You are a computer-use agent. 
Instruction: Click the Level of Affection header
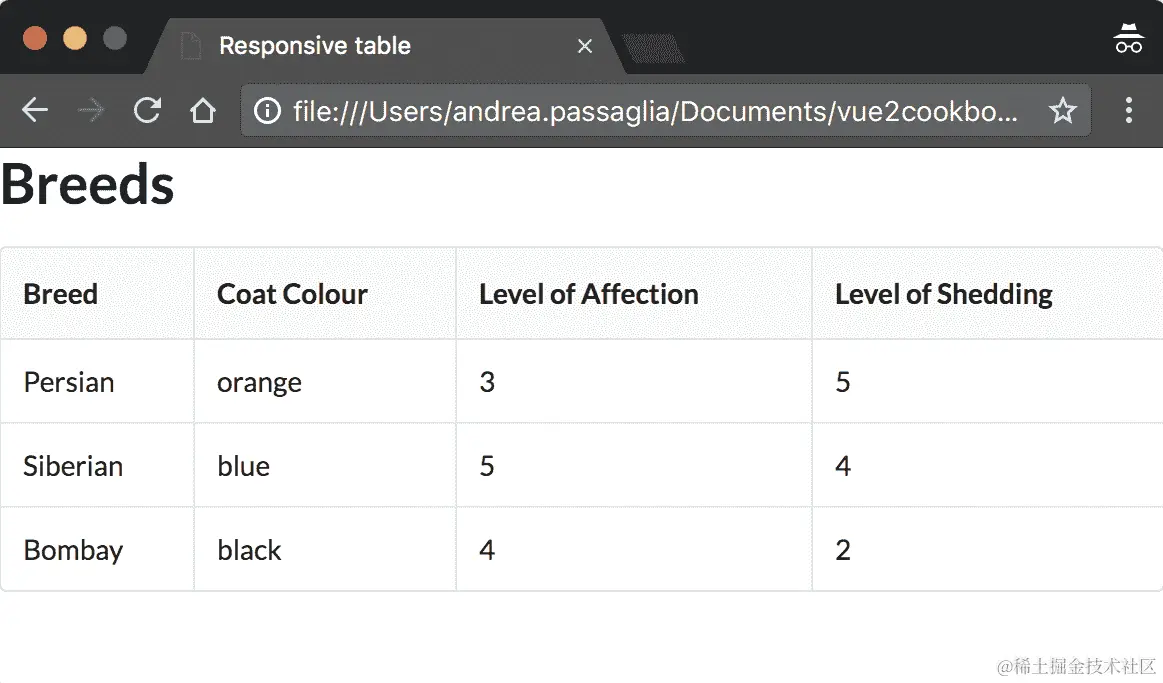588,294
